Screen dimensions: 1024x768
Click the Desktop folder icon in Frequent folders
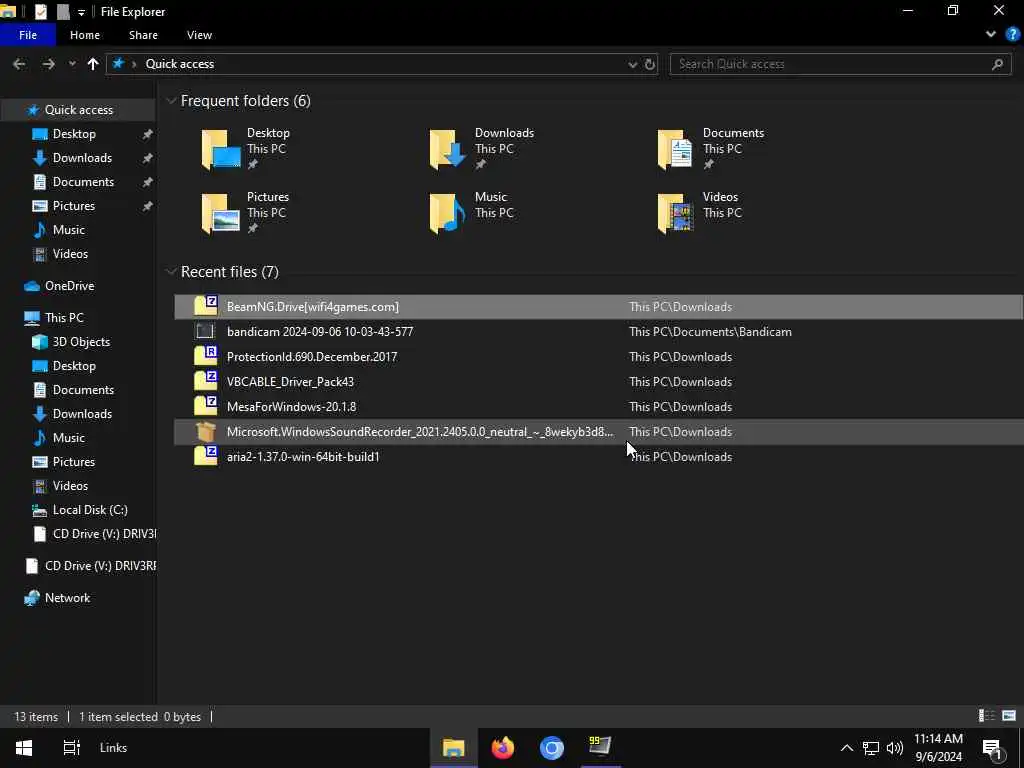(221, 150)
